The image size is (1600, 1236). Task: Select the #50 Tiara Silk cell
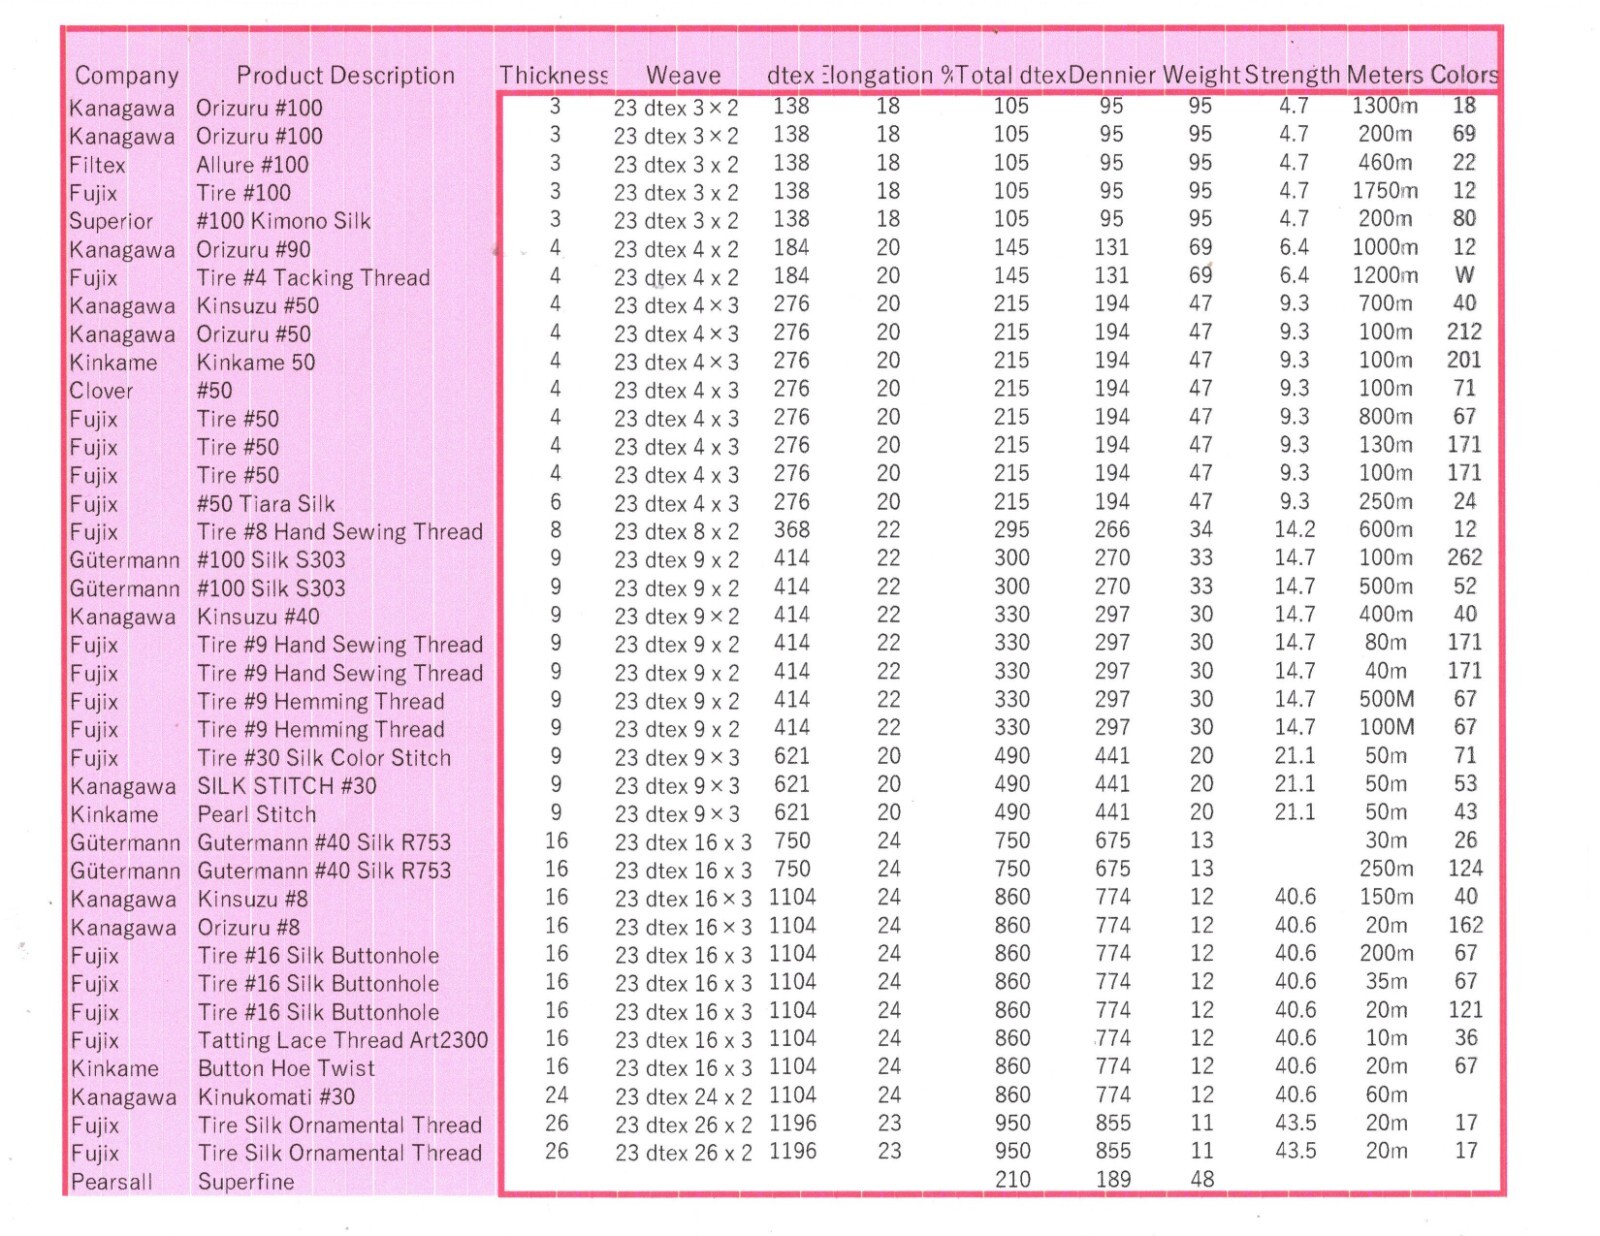pos(266,504)
